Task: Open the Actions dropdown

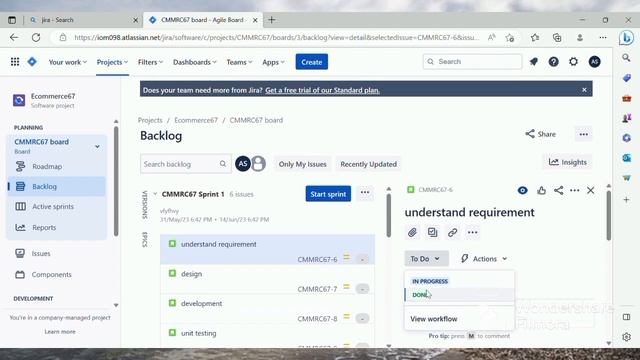Action: pos(484,259)
